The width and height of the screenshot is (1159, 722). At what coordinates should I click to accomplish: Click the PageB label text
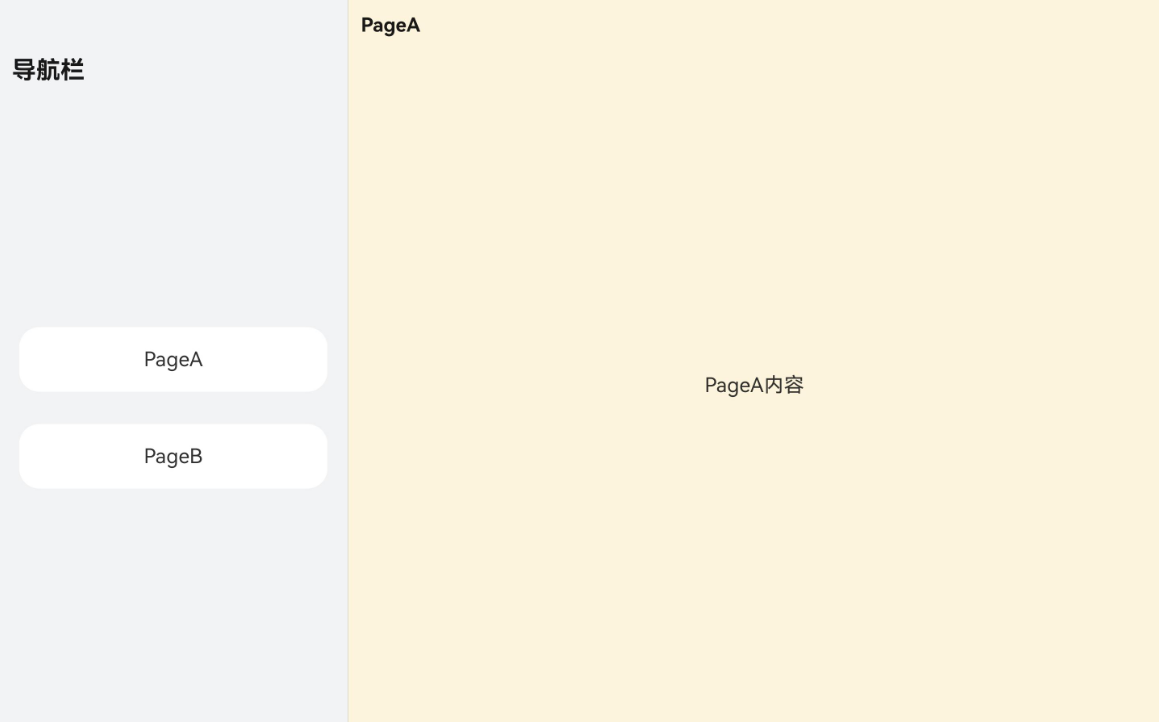(173, 456)
